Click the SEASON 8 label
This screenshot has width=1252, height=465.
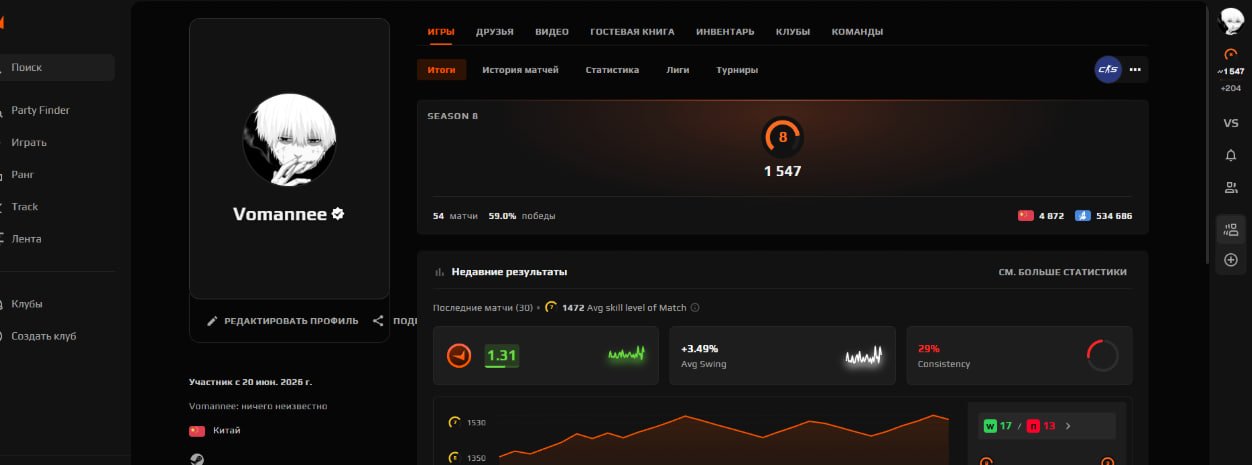pos(453,116)
